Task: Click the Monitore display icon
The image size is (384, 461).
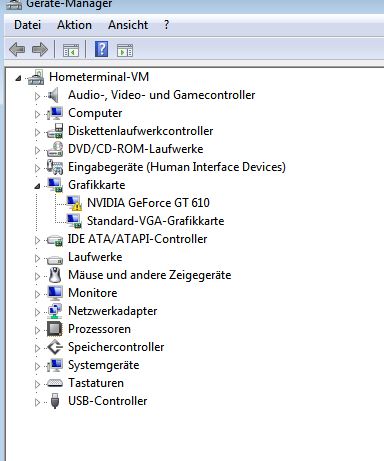Action: 55,293
